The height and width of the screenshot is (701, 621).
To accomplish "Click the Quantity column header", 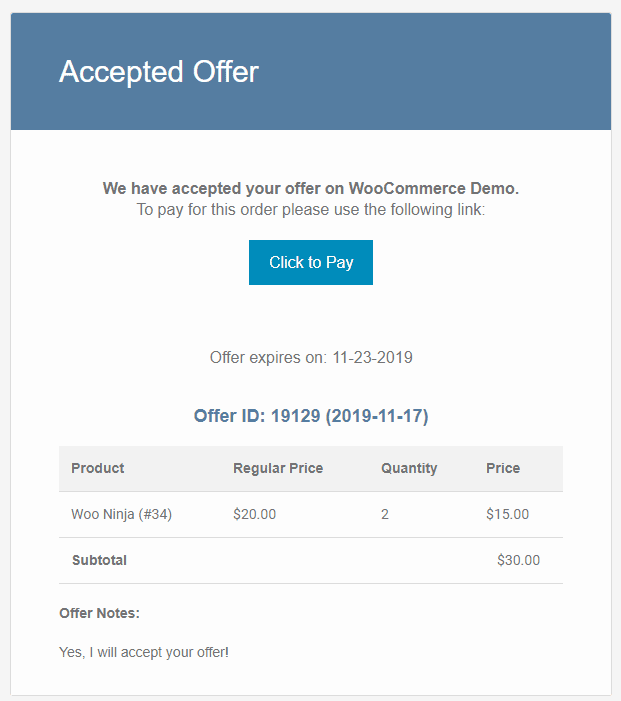I will (409, 469).
